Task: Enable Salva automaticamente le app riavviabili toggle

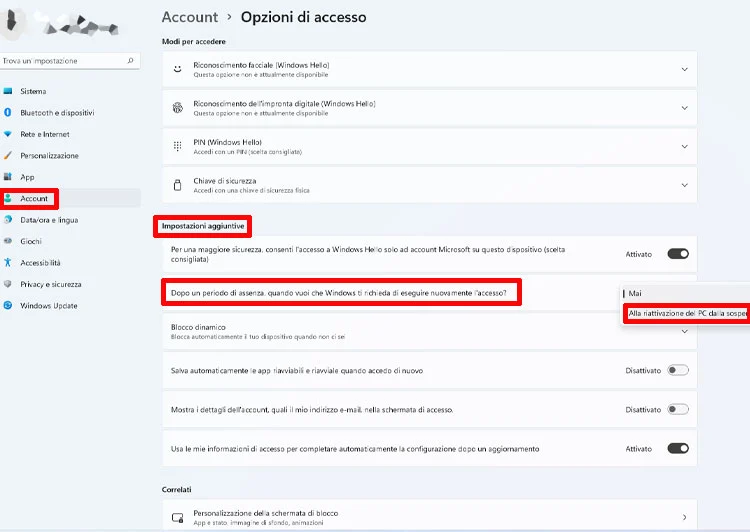Action: pos(678,370)
